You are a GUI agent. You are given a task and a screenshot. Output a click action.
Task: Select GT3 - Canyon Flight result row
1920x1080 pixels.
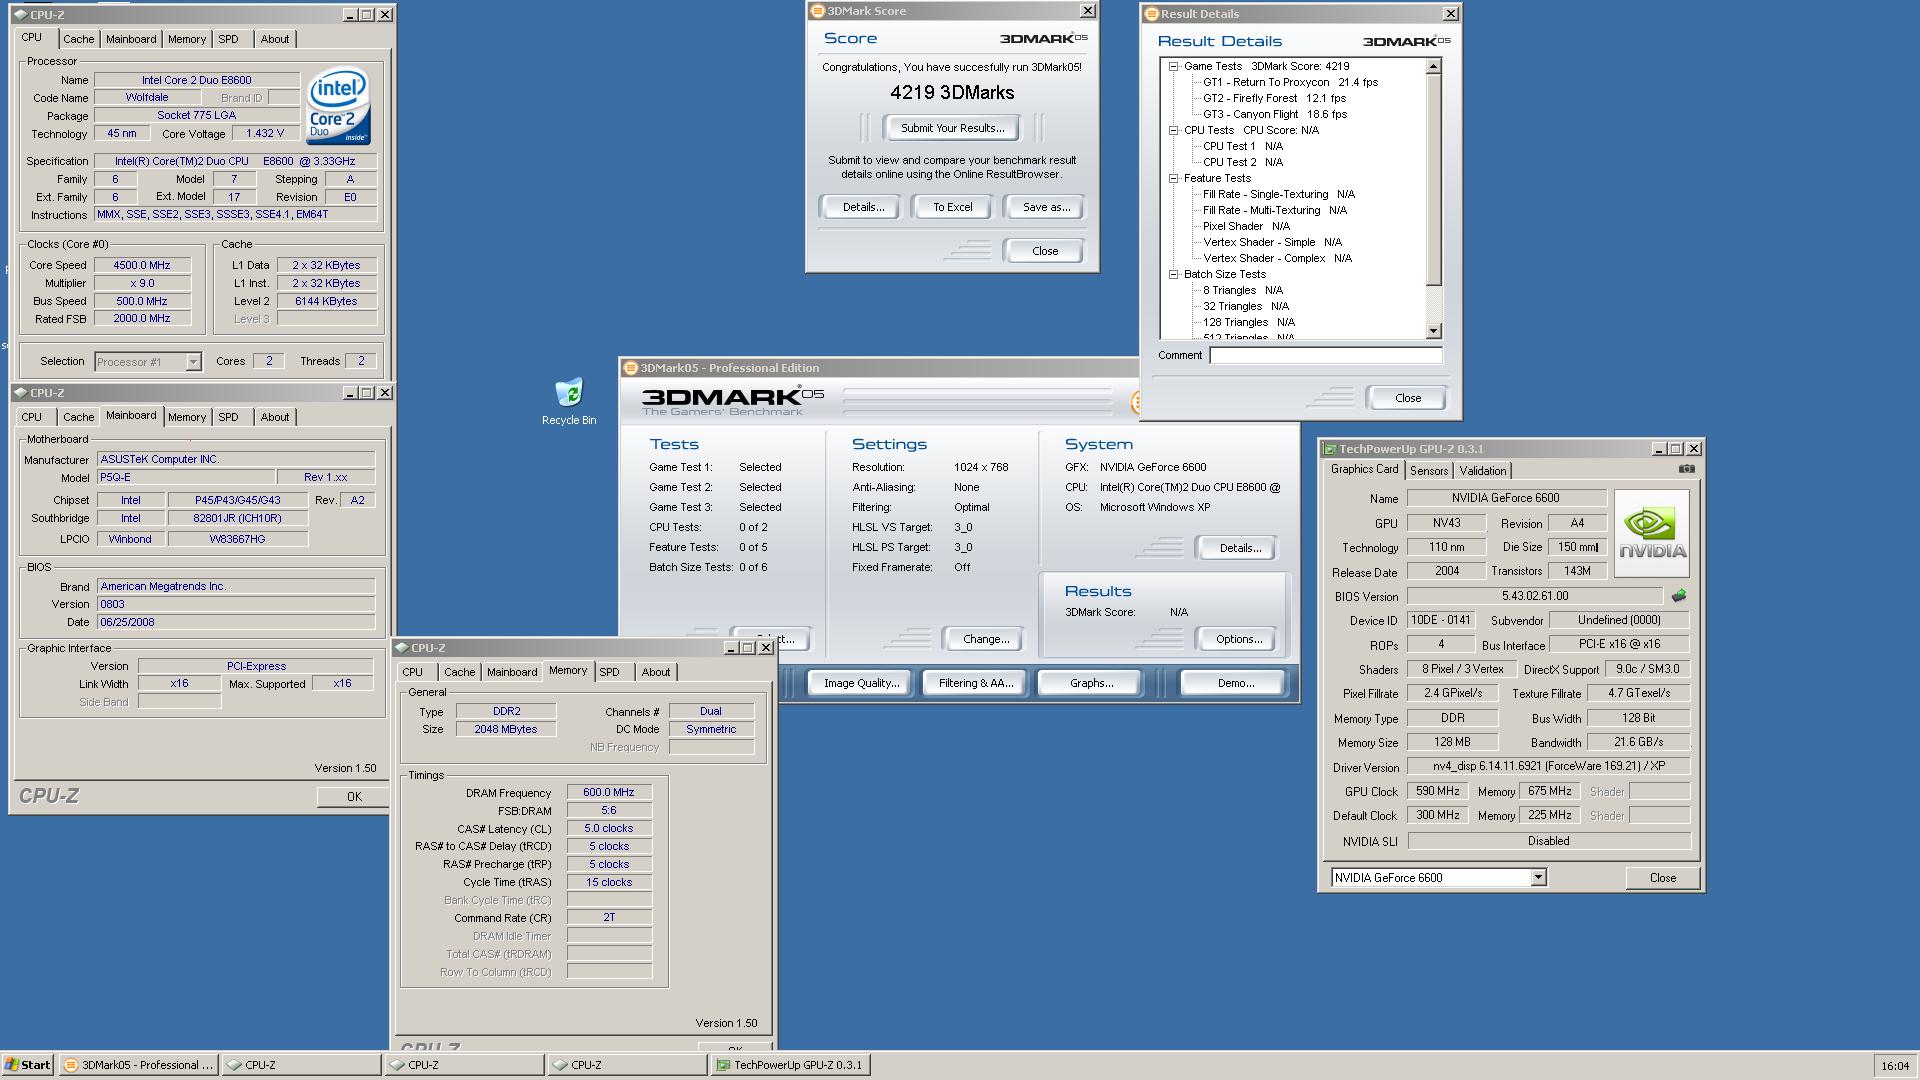point(1274,114)
